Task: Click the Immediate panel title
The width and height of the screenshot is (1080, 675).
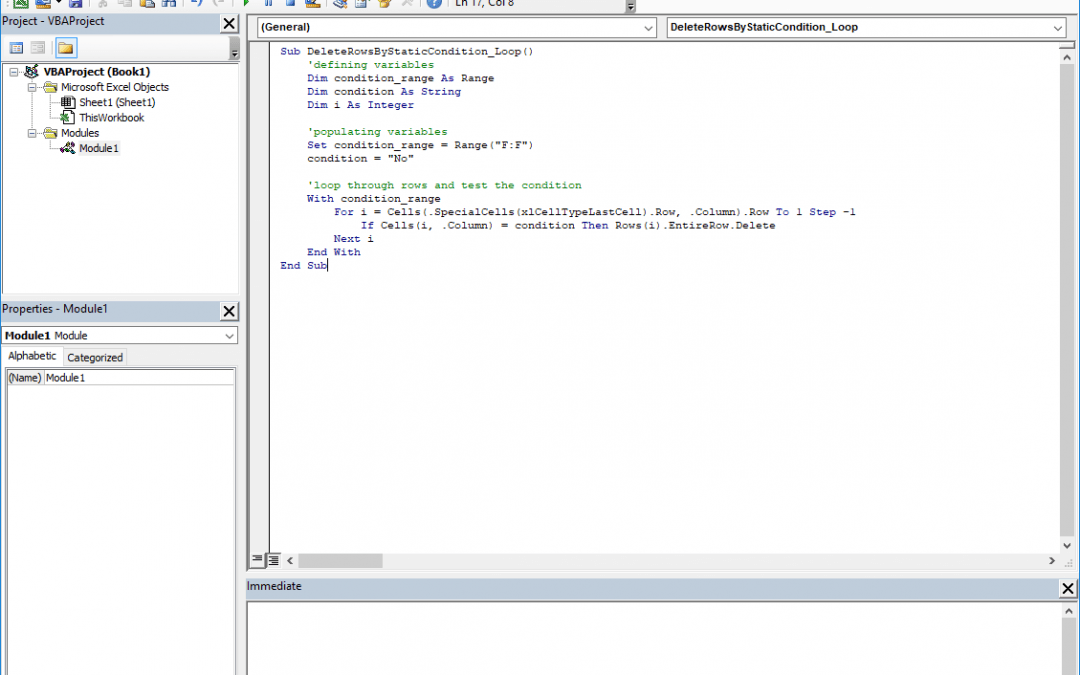Action: pyautogui.click(x=274, y=586)
